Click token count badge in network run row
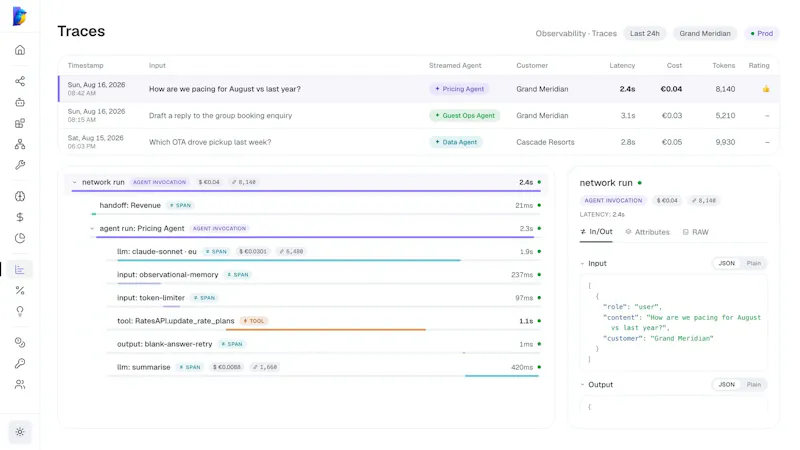The image size is (800, 450). tap(244, 182)
